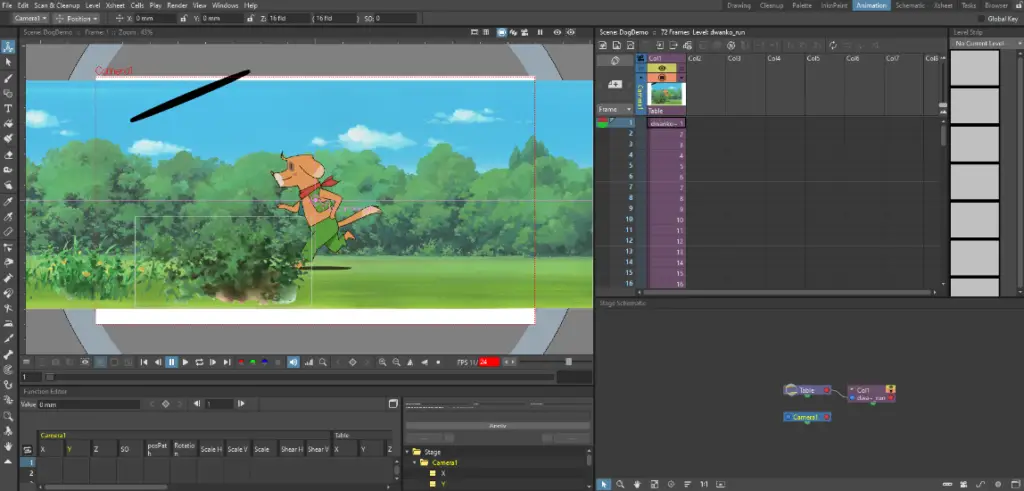Screen dimensions: 1024x491
Task: Click the Camera1 node in schematic
Action: click(807, 417)
